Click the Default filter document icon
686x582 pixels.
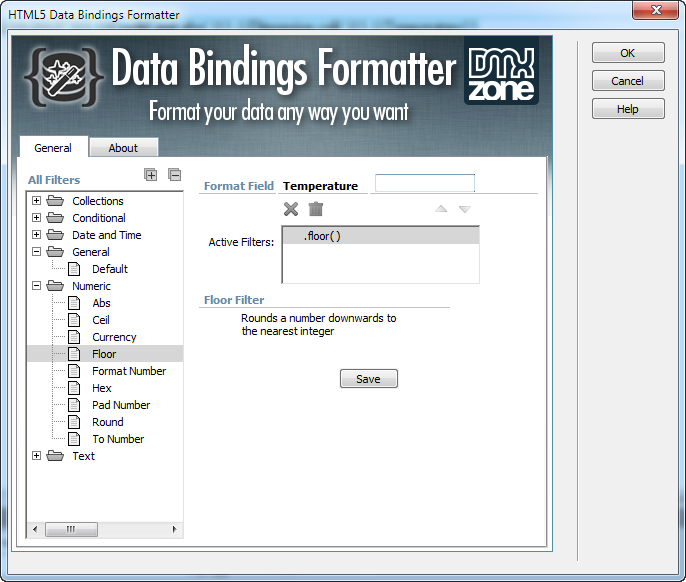click(x=74, y=269)
